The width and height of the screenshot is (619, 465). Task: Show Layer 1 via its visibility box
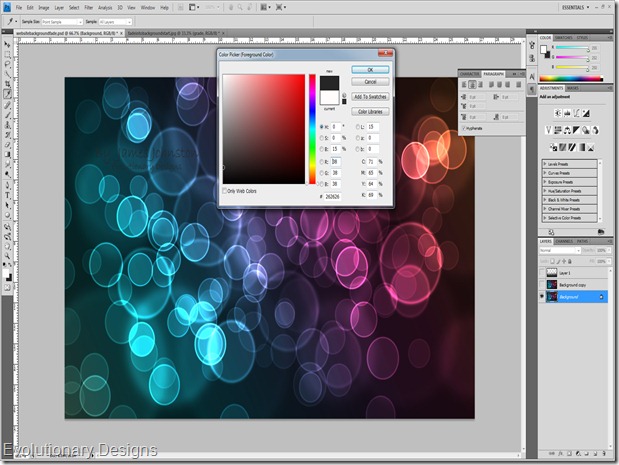pyautogui.click(x=542, y=273)
